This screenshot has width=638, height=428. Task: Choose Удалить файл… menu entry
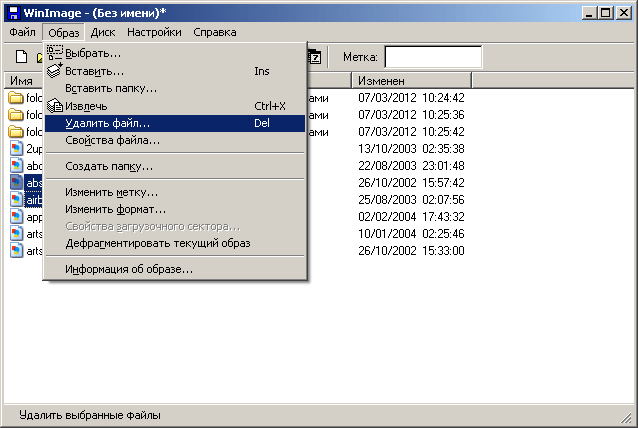(x=175, y=123)
